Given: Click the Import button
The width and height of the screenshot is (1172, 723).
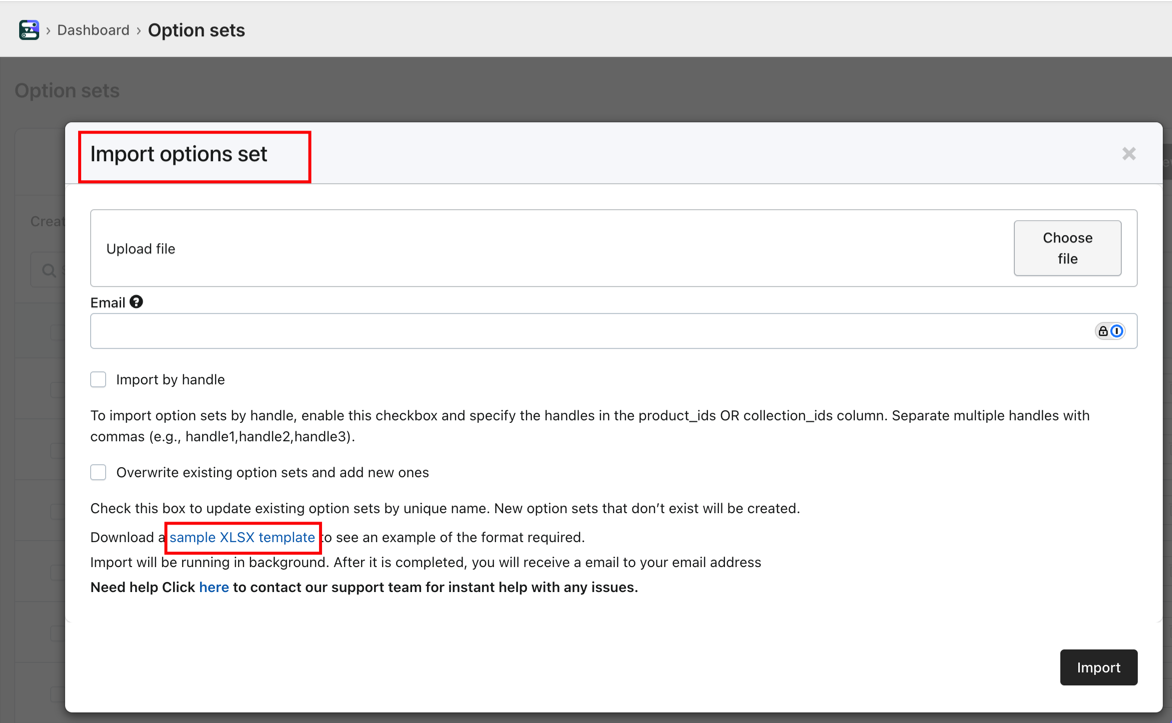Looking at the screenshot, I should click(x=1099, y=668).
